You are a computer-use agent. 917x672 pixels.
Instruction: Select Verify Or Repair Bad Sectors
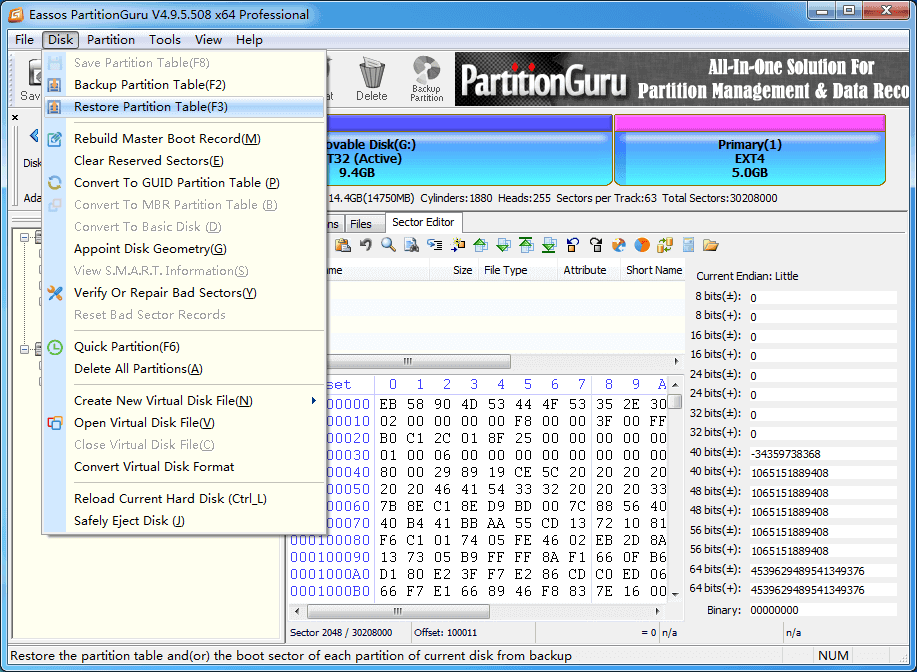click(x=184, y=293)
